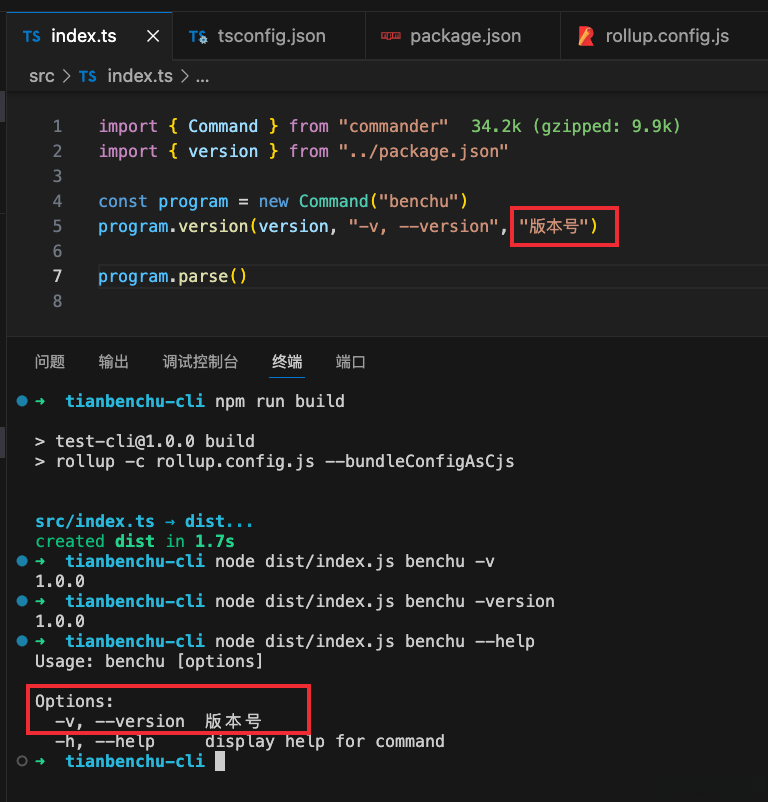Image resolution: width=768 pixels, height=802 pixels.
Task: Click "rollup -c rollup.config.js --bundleConfigAsCjs" terminal line
Action: point(275,461)
